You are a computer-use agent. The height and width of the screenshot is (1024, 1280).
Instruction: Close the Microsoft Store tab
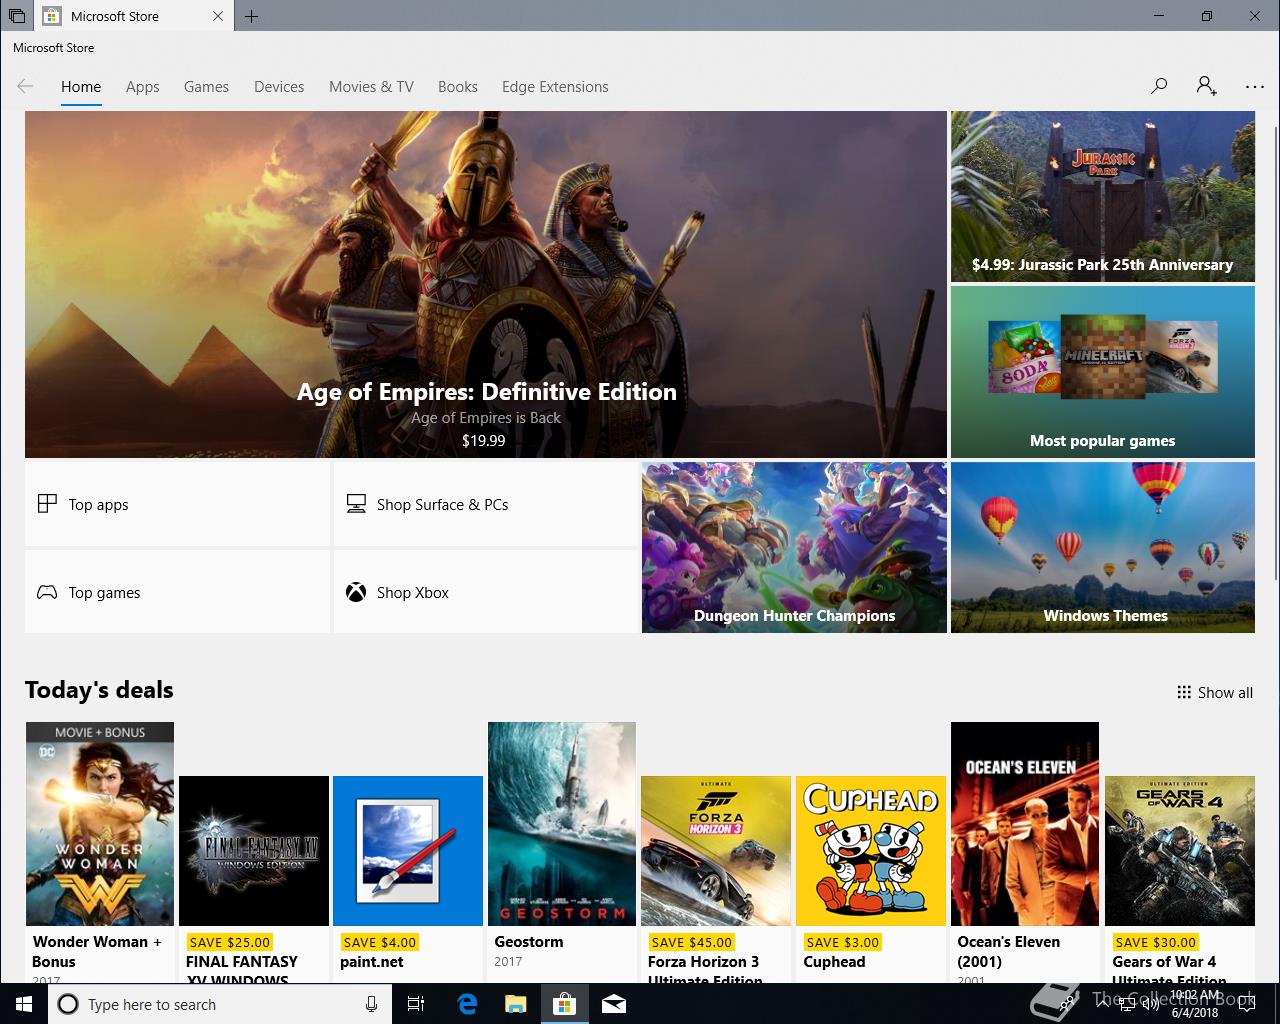tap(219, 16)
